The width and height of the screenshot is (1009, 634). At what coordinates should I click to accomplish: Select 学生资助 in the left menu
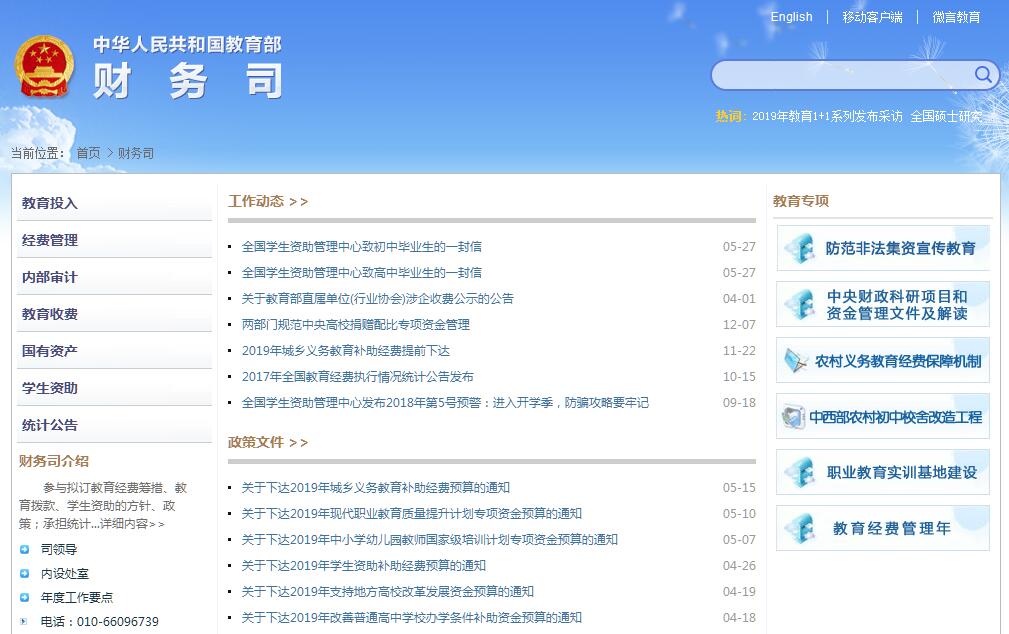[x=50, y=388]
